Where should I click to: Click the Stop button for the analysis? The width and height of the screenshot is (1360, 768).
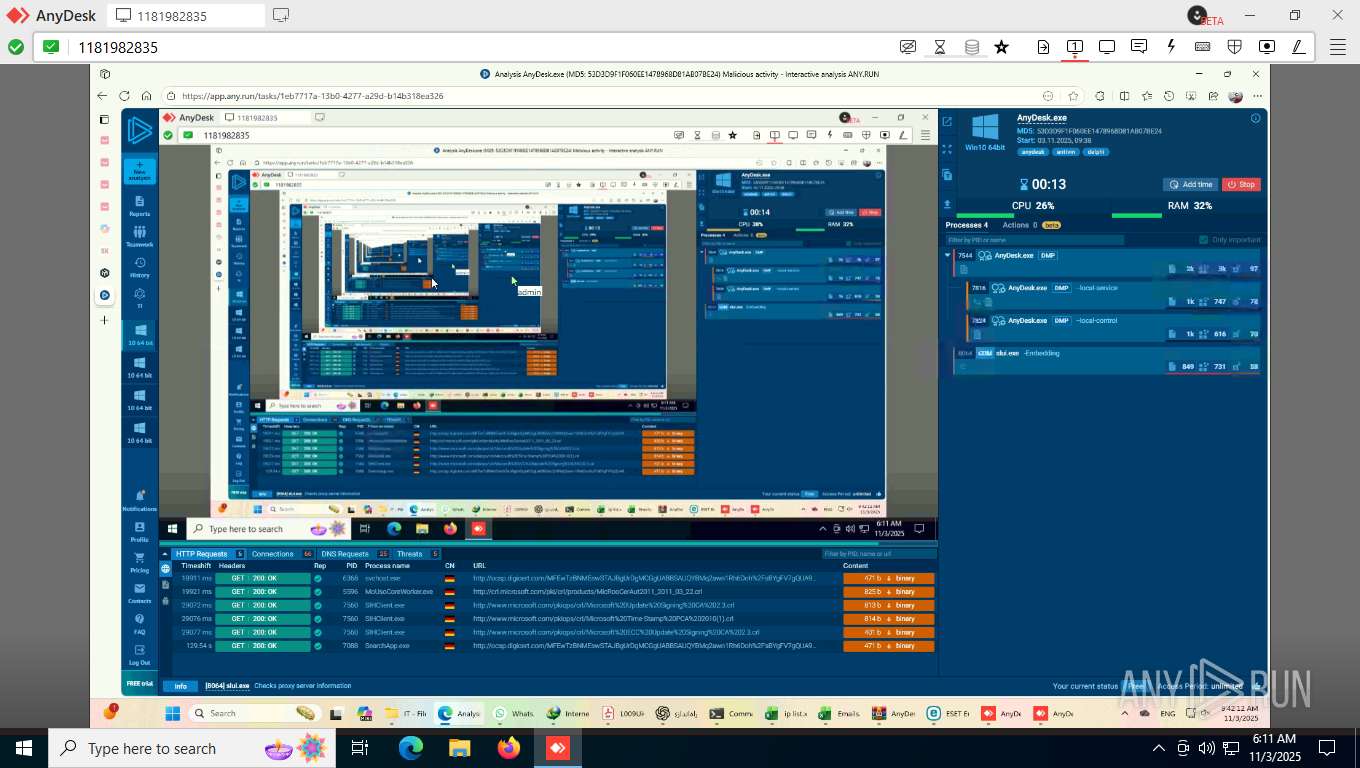click(1241, 184)
